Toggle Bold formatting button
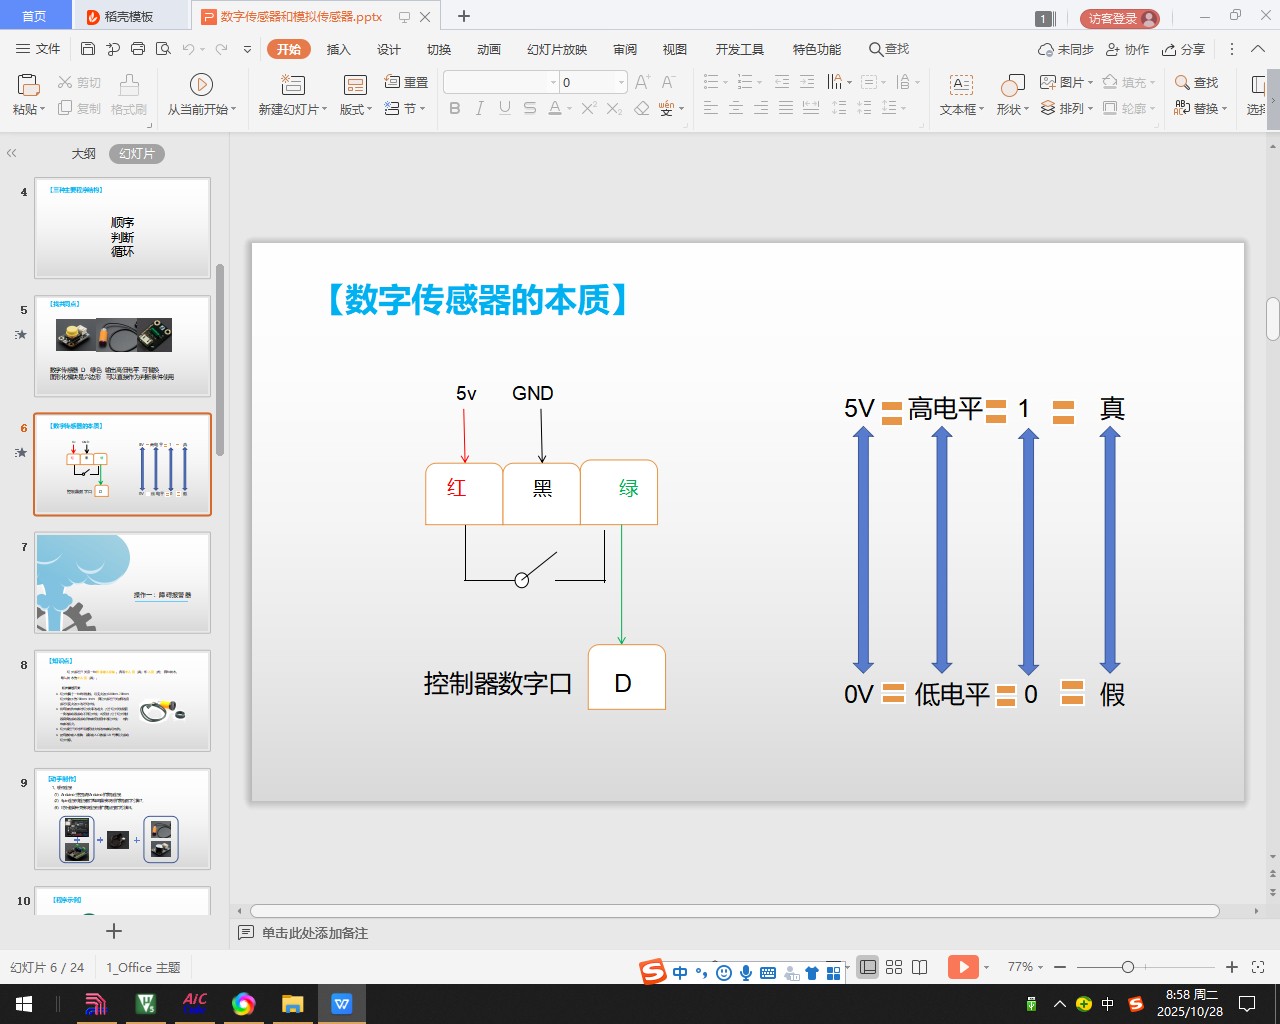 pos(455,108)
